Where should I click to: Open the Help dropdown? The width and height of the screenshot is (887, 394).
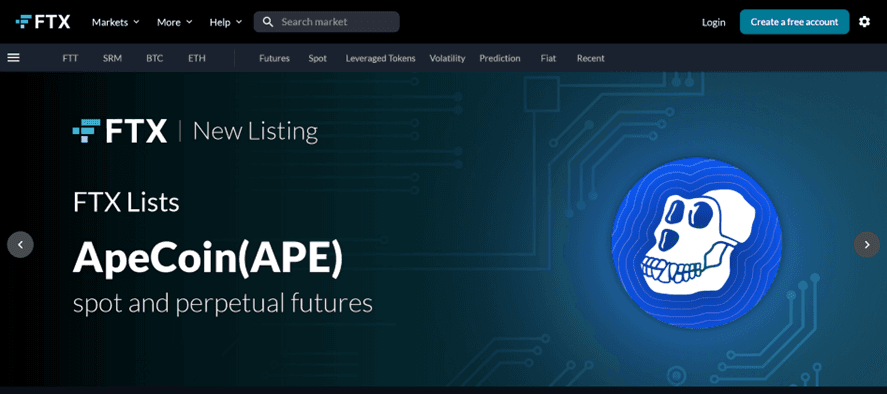226,22
